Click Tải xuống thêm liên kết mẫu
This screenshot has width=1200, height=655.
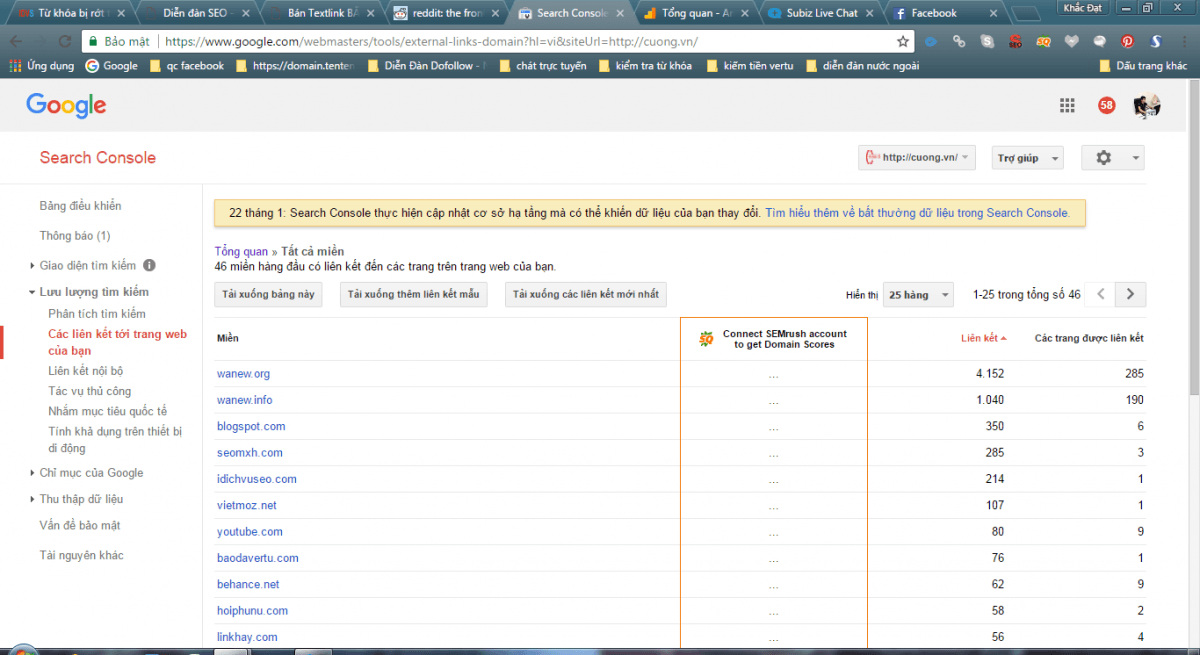(414, 295)
